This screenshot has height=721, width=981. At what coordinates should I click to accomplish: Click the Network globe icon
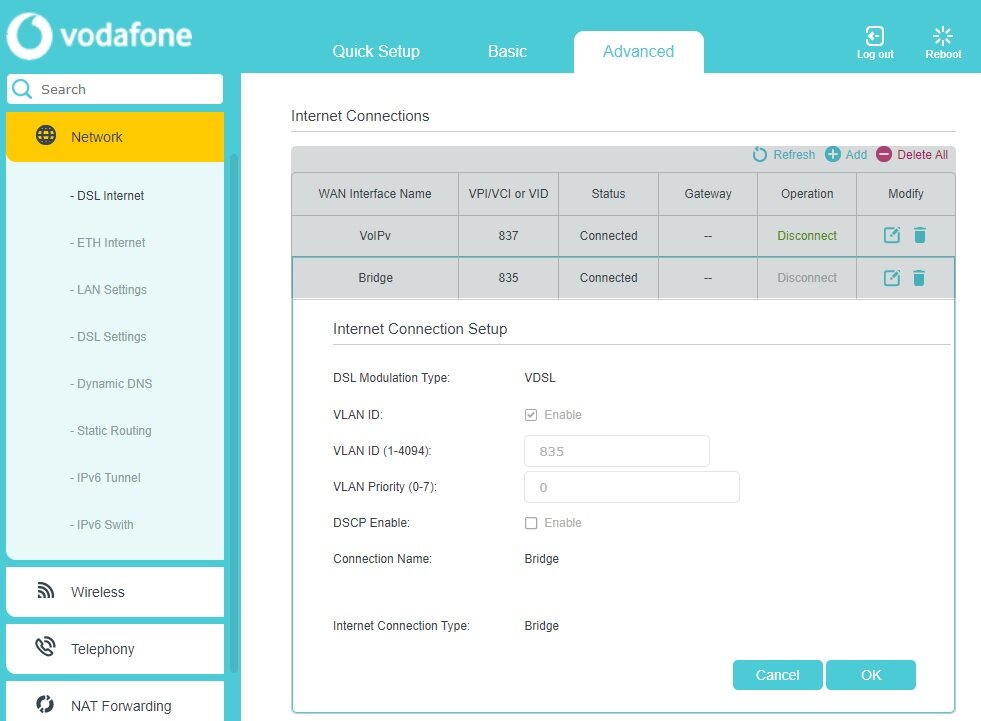[46, 135]
